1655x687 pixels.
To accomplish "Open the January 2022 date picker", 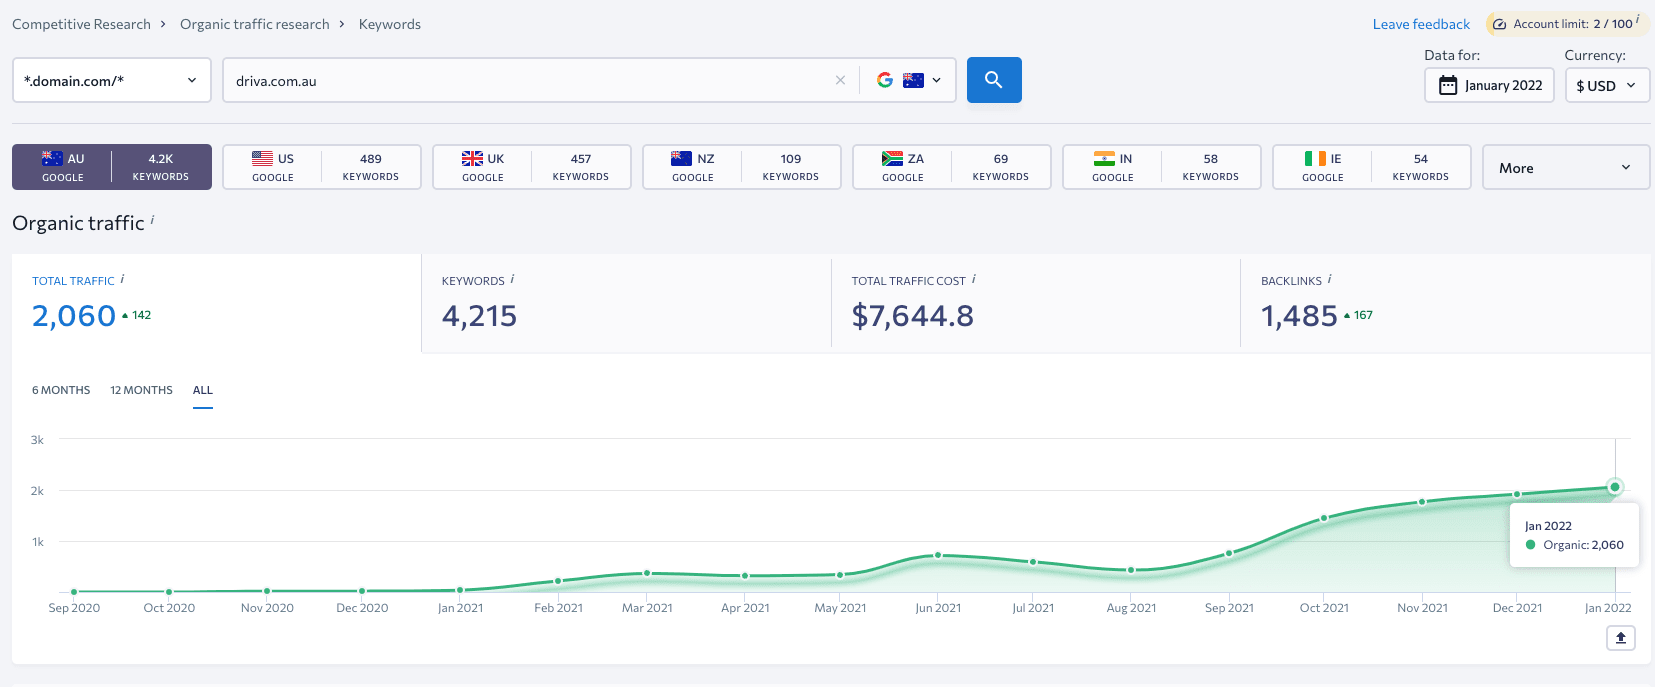I will pyautogui.click(x=1489, y=85).
